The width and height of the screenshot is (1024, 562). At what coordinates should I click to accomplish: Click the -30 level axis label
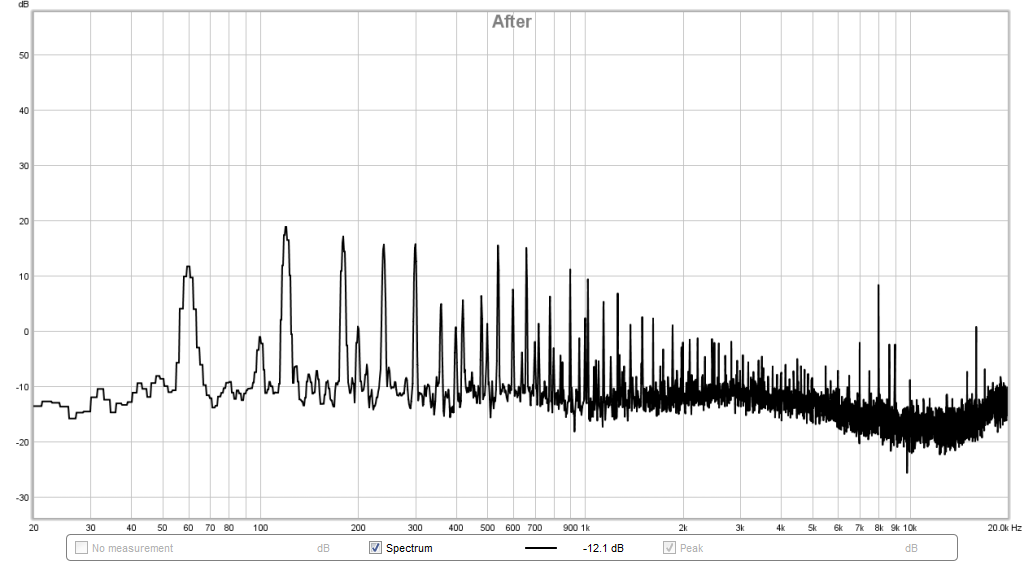coord(23,497)
